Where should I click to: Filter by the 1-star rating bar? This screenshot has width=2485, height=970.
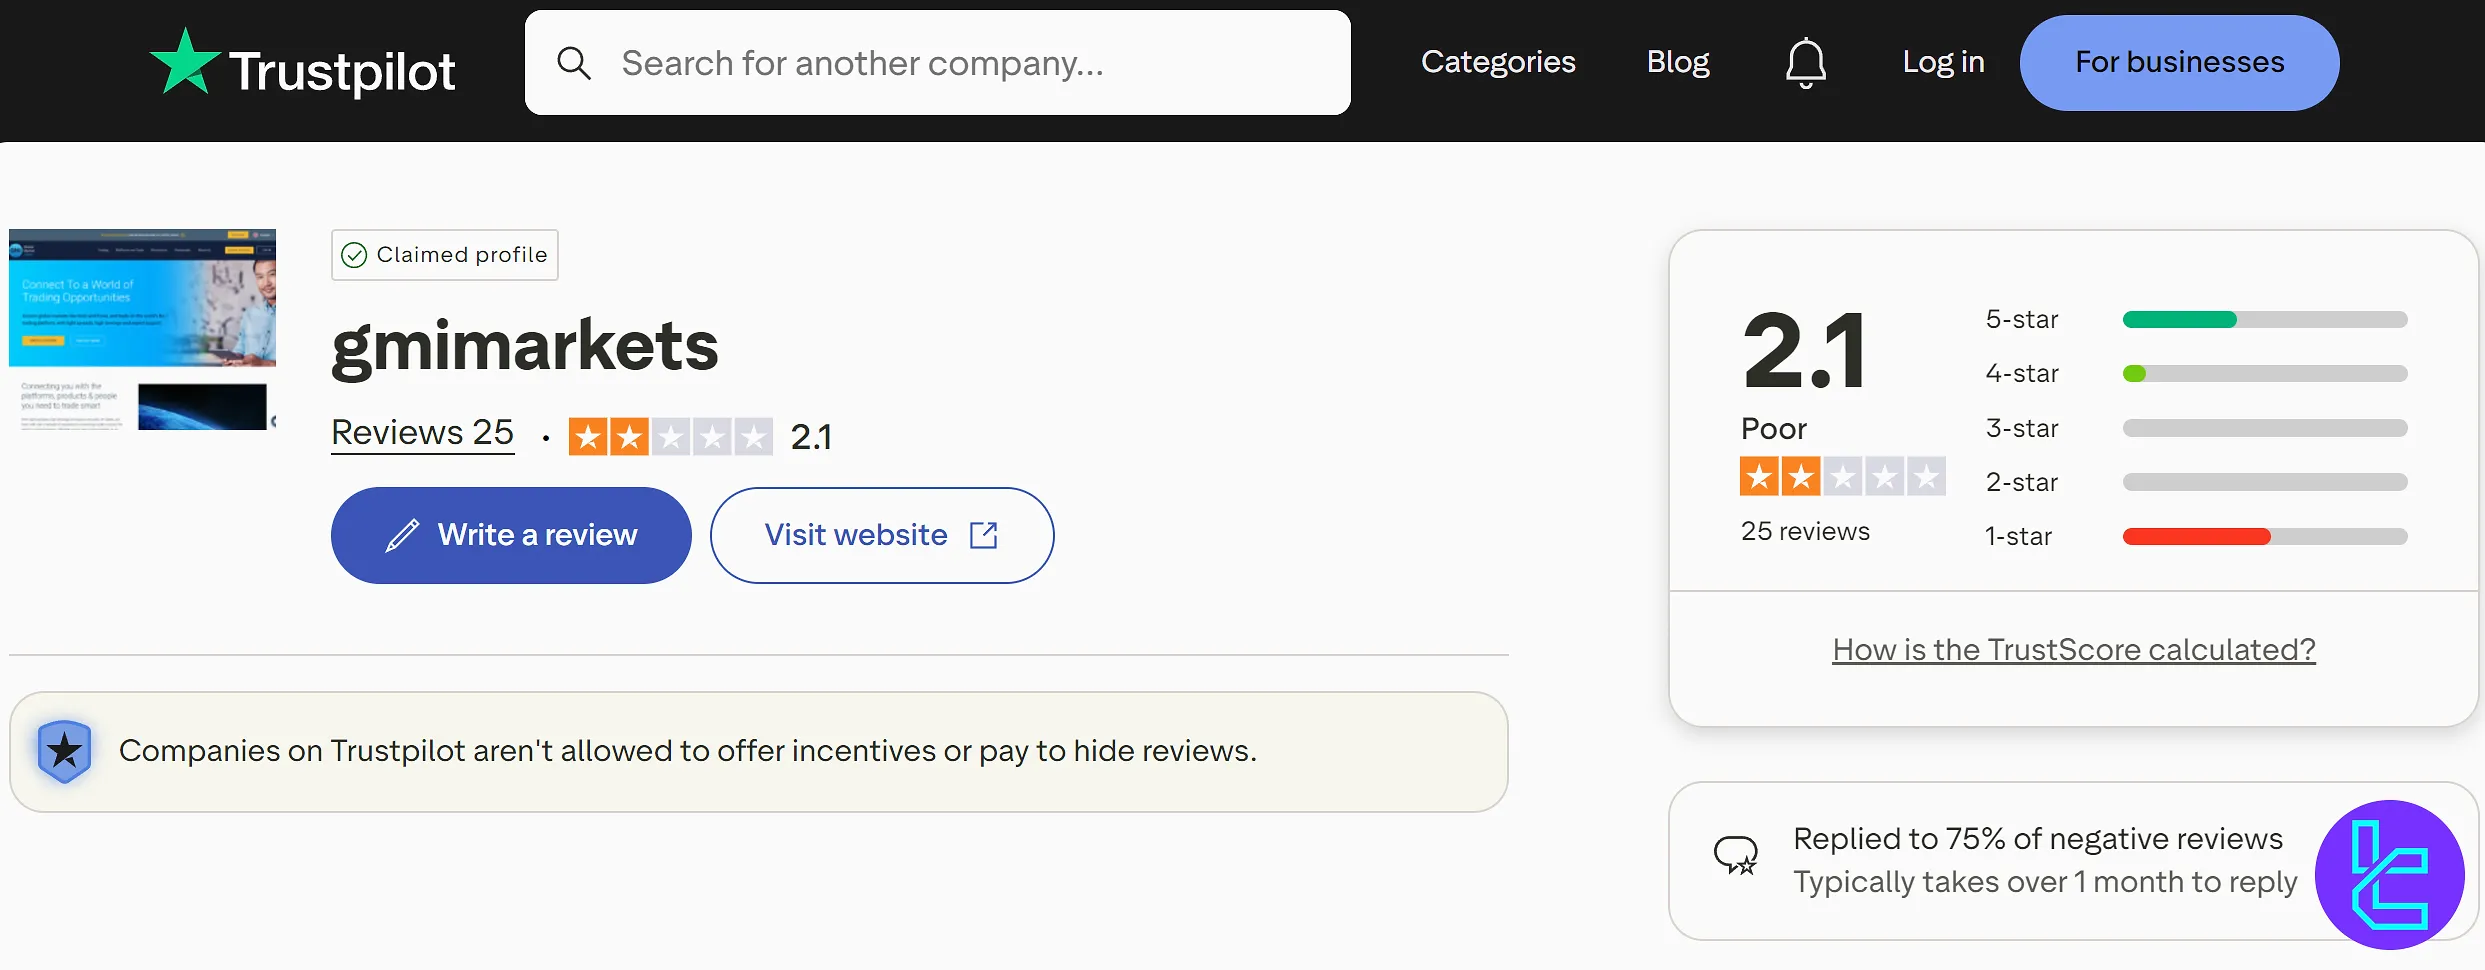pos(2264,537)
